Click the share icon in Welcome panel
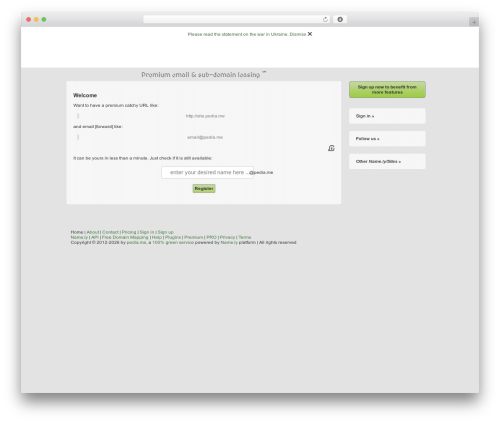500x423 pixels. (x=331, y=148)
